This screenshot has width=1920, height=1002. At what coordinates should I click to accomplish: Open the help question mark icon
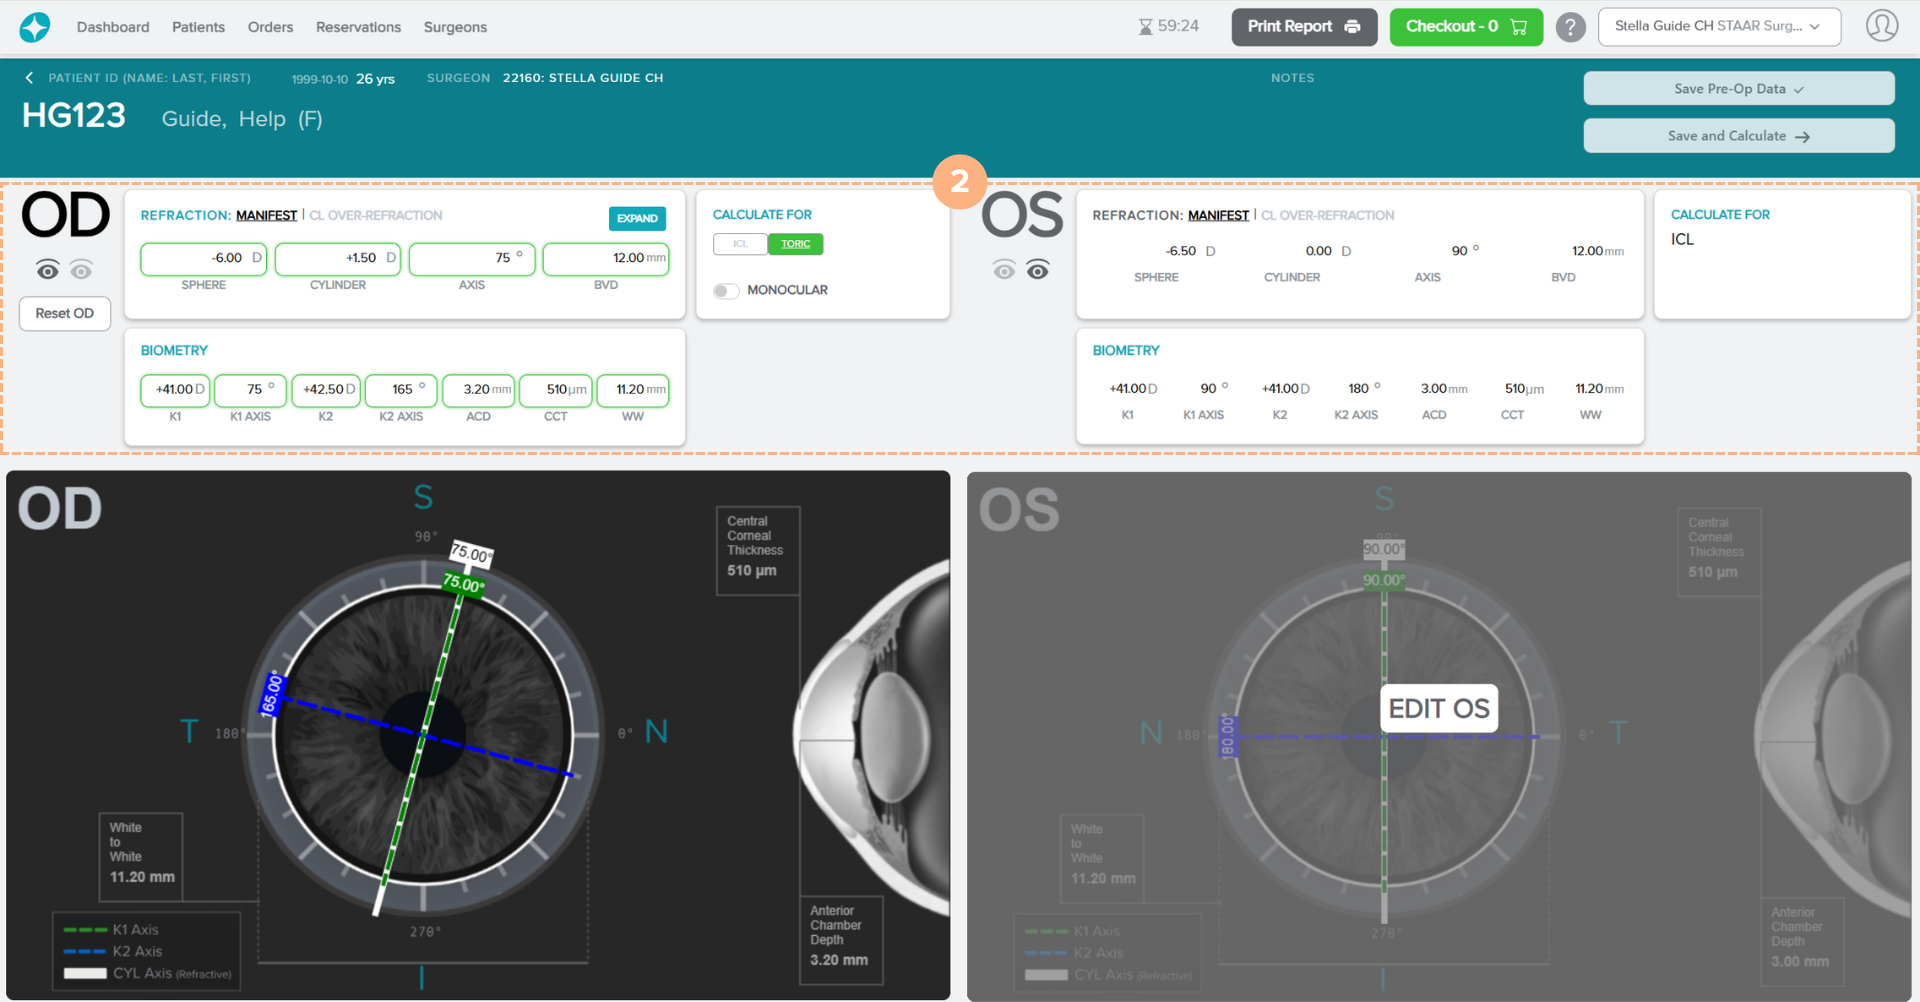tap(1570, 27)
